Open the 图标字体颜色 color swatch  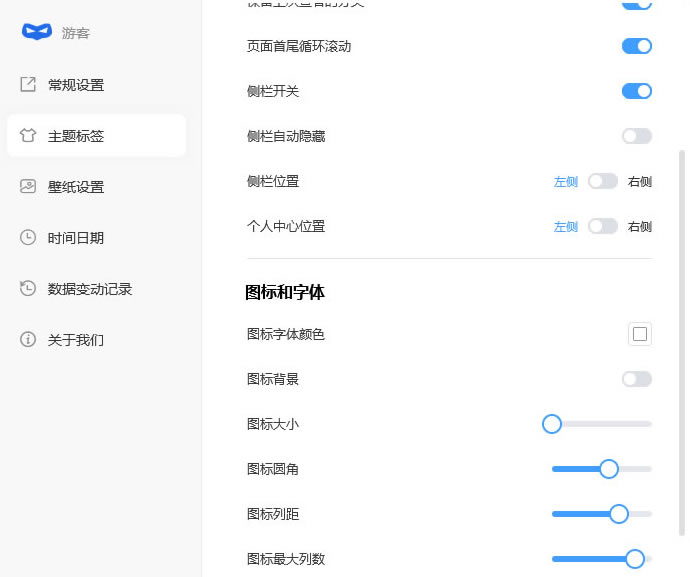tap(640, 334)
